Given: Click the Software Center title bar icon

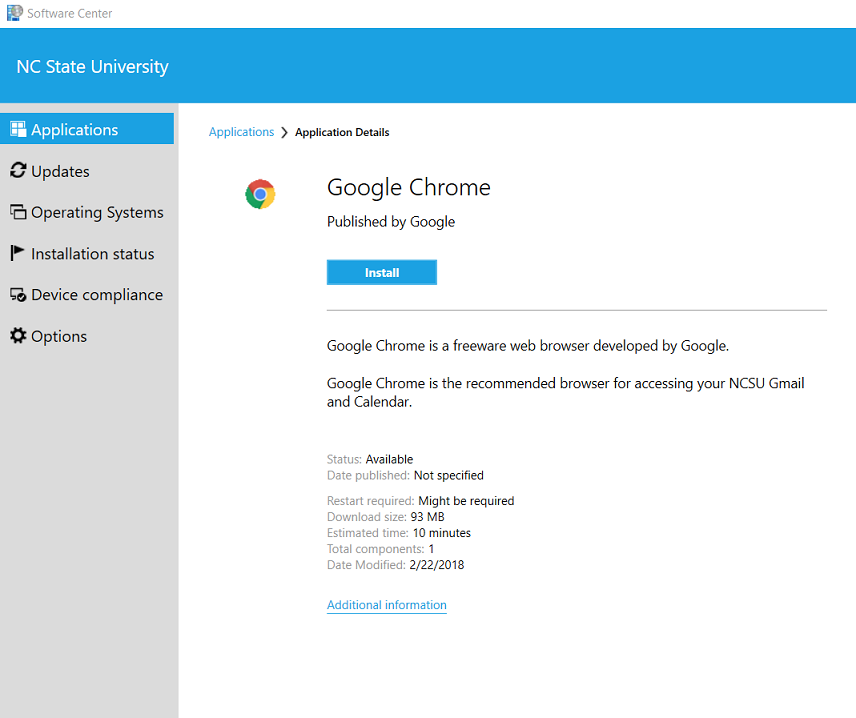Looking at the screenshot, I should pyautogui.click(x=15, y=13).
